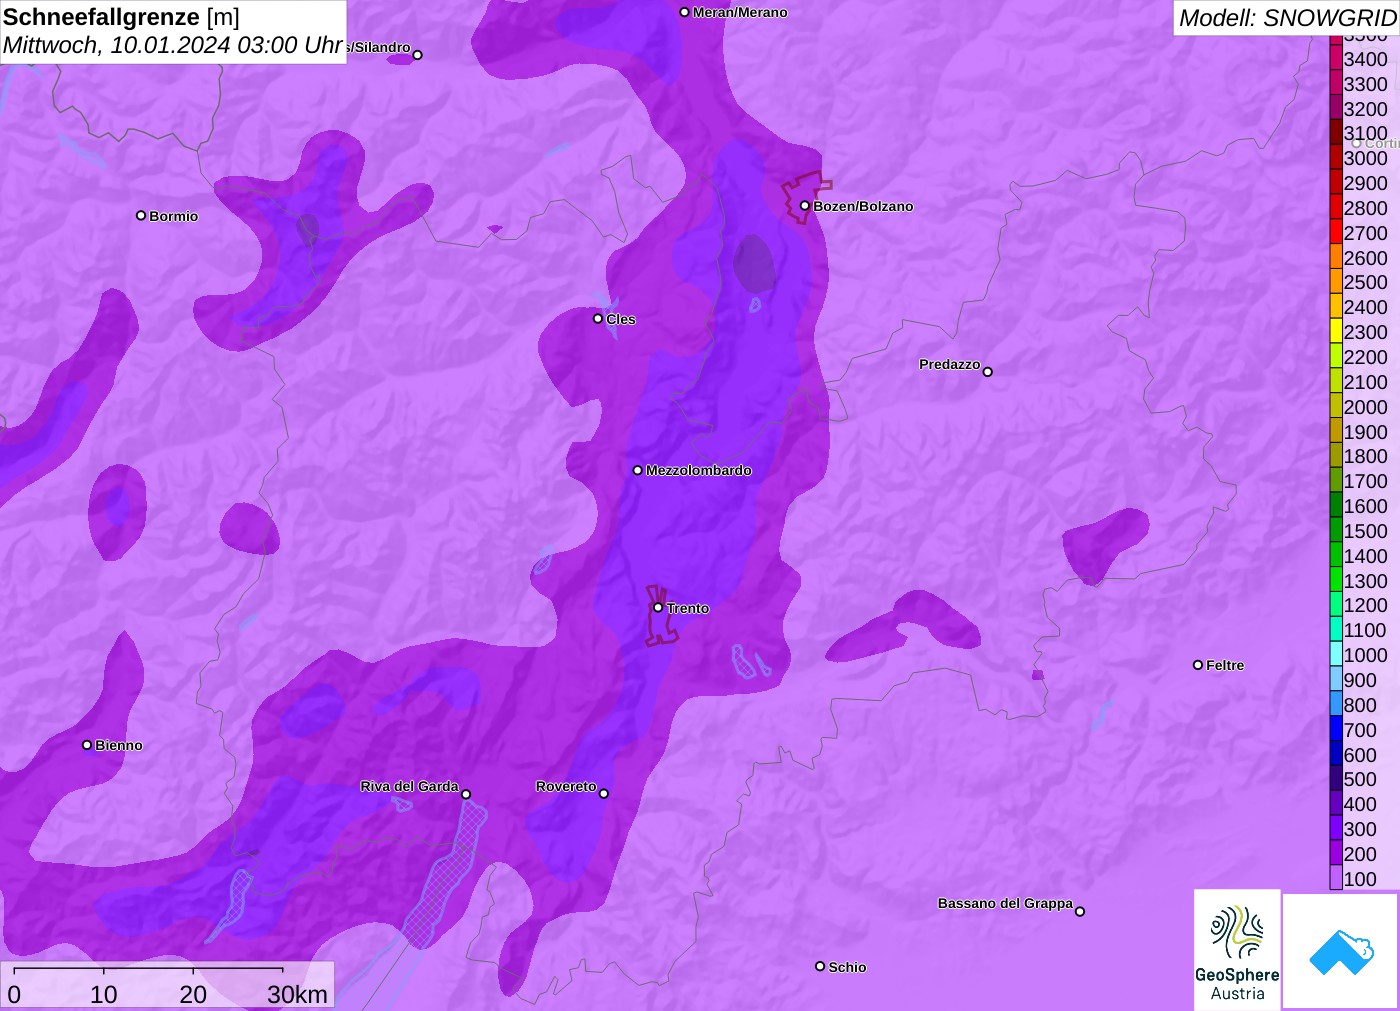
Task: Click the Mezzolombardo marker dot
Action: coord(638,470)
